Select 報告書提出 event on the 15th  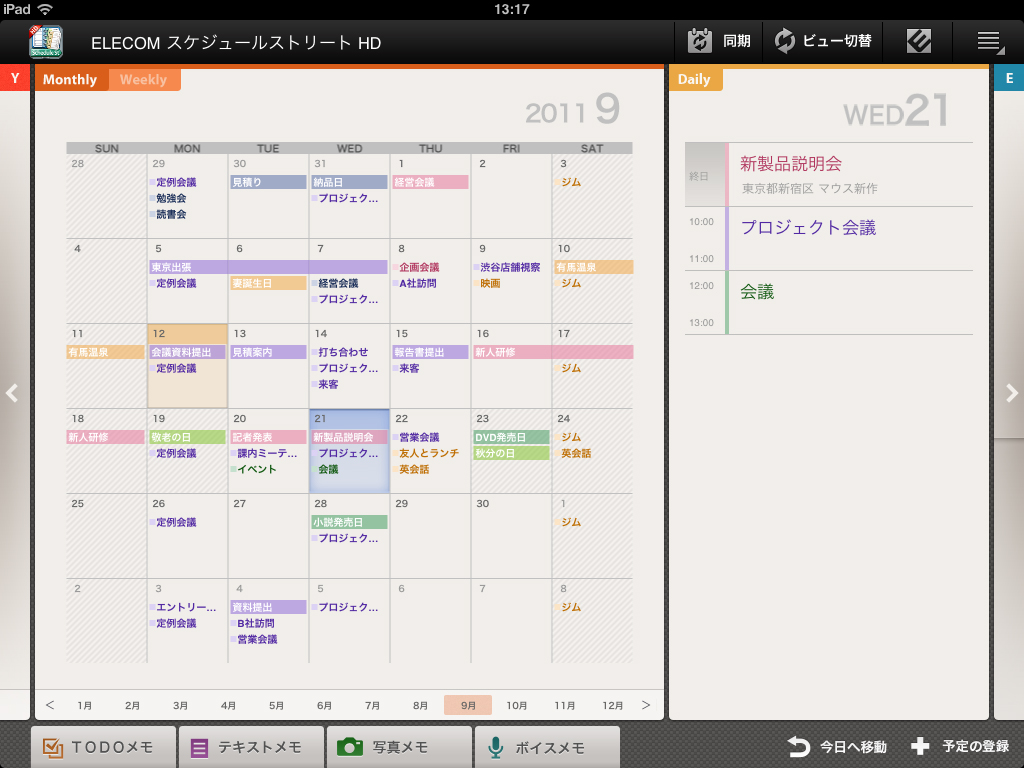430,352
